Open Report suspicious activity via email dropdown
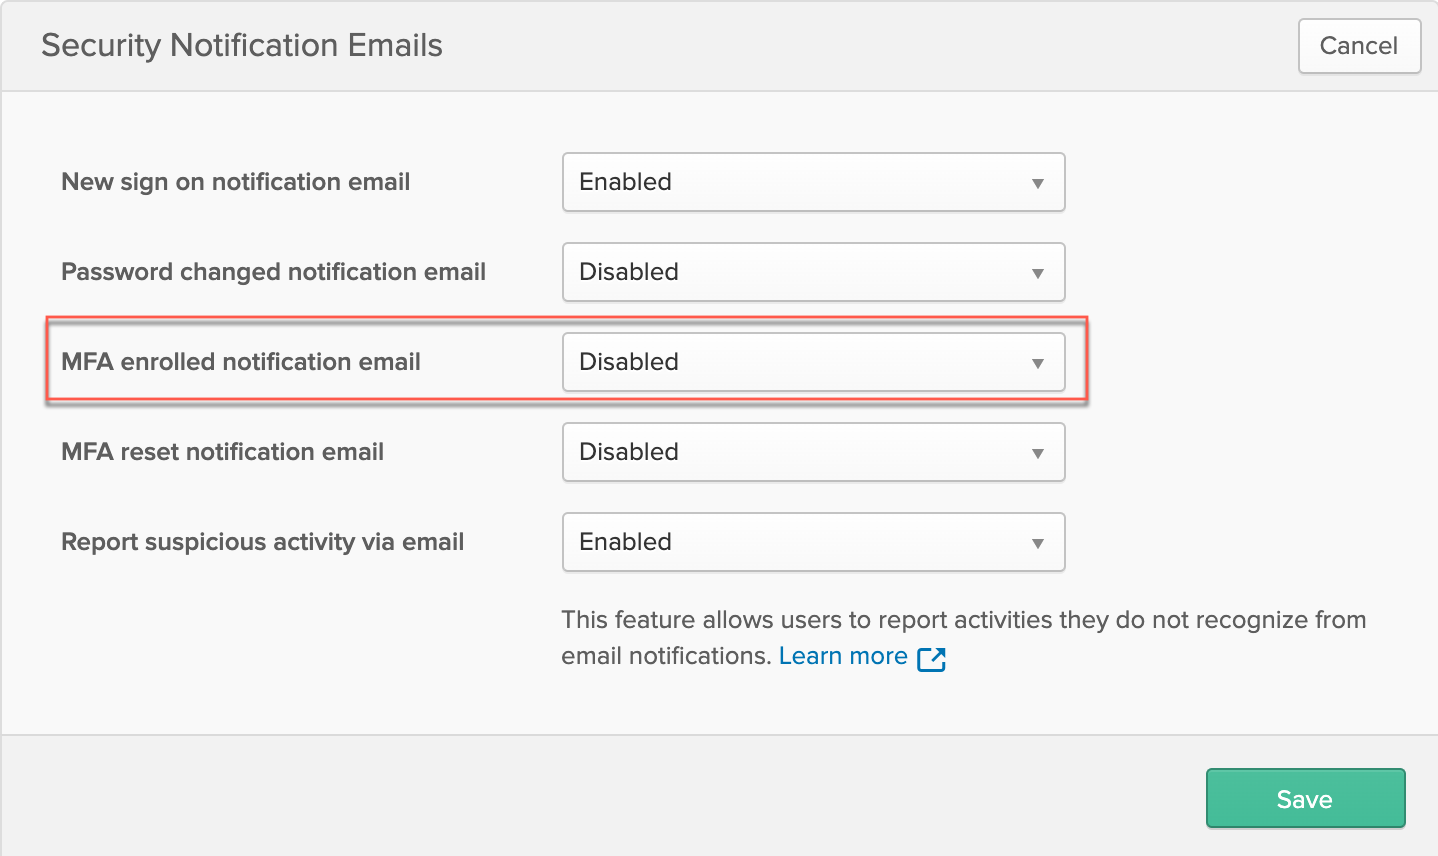Image resolution: width=1438 pixels, height=856 pixels. click(x=814, y=542)
